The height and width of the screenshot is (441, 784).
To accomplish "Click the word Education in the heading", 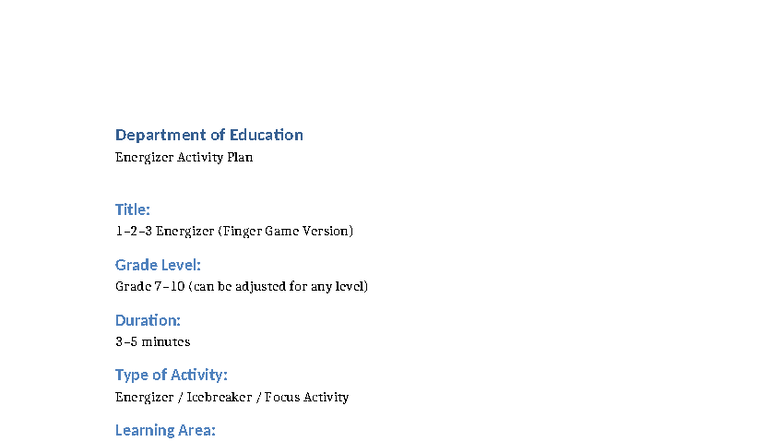I will (x=266, y=135).
